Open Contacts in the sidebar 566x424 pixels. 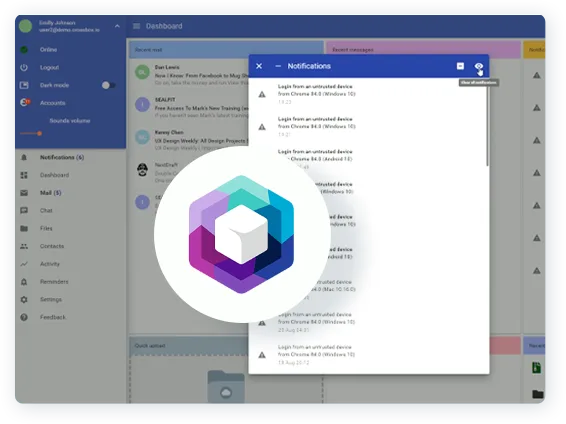click(52, 246)
